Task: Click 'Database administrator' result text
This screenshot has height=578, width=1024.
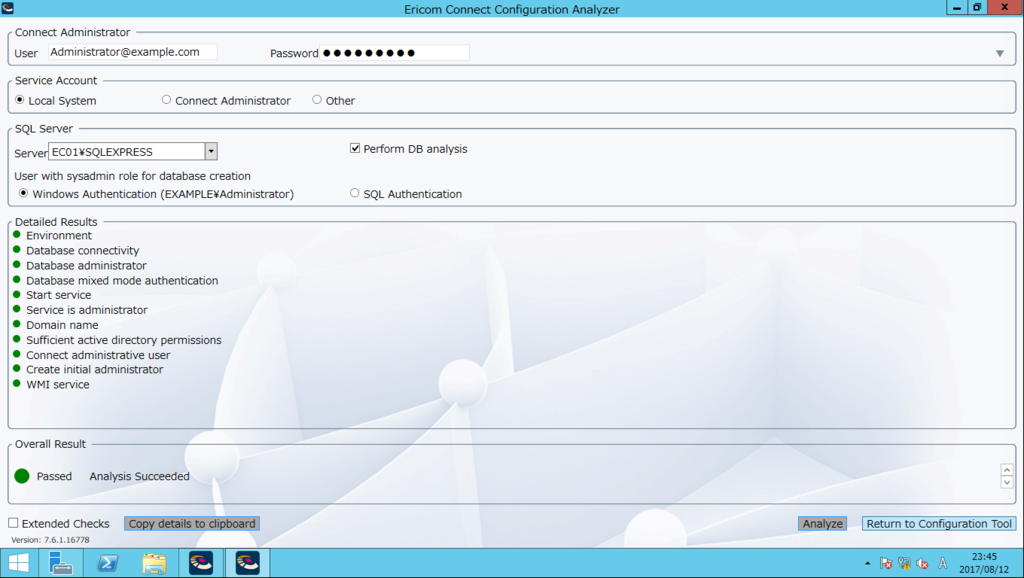Action: (86, 265)
